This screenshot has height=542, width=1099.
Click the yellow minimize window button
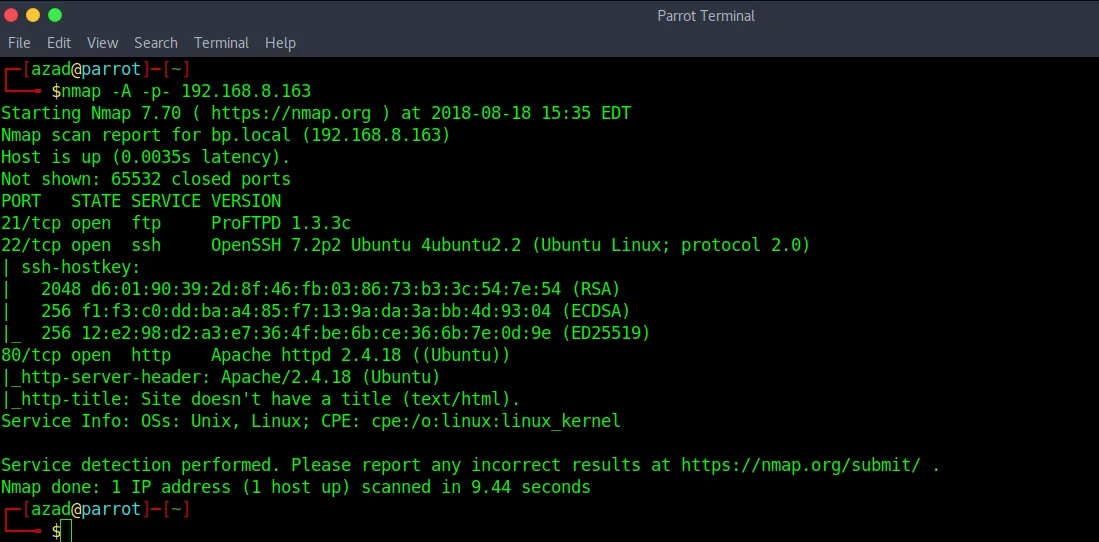pos(32,15)
